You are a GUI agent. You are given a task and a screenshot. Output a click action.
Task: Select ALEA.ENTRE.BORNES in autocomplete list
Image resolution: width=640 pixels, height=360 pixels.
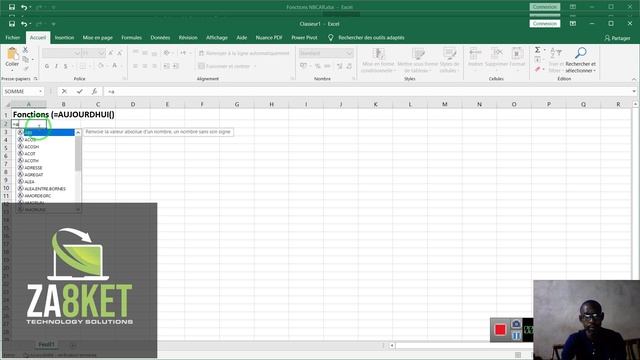coord(45,189)
